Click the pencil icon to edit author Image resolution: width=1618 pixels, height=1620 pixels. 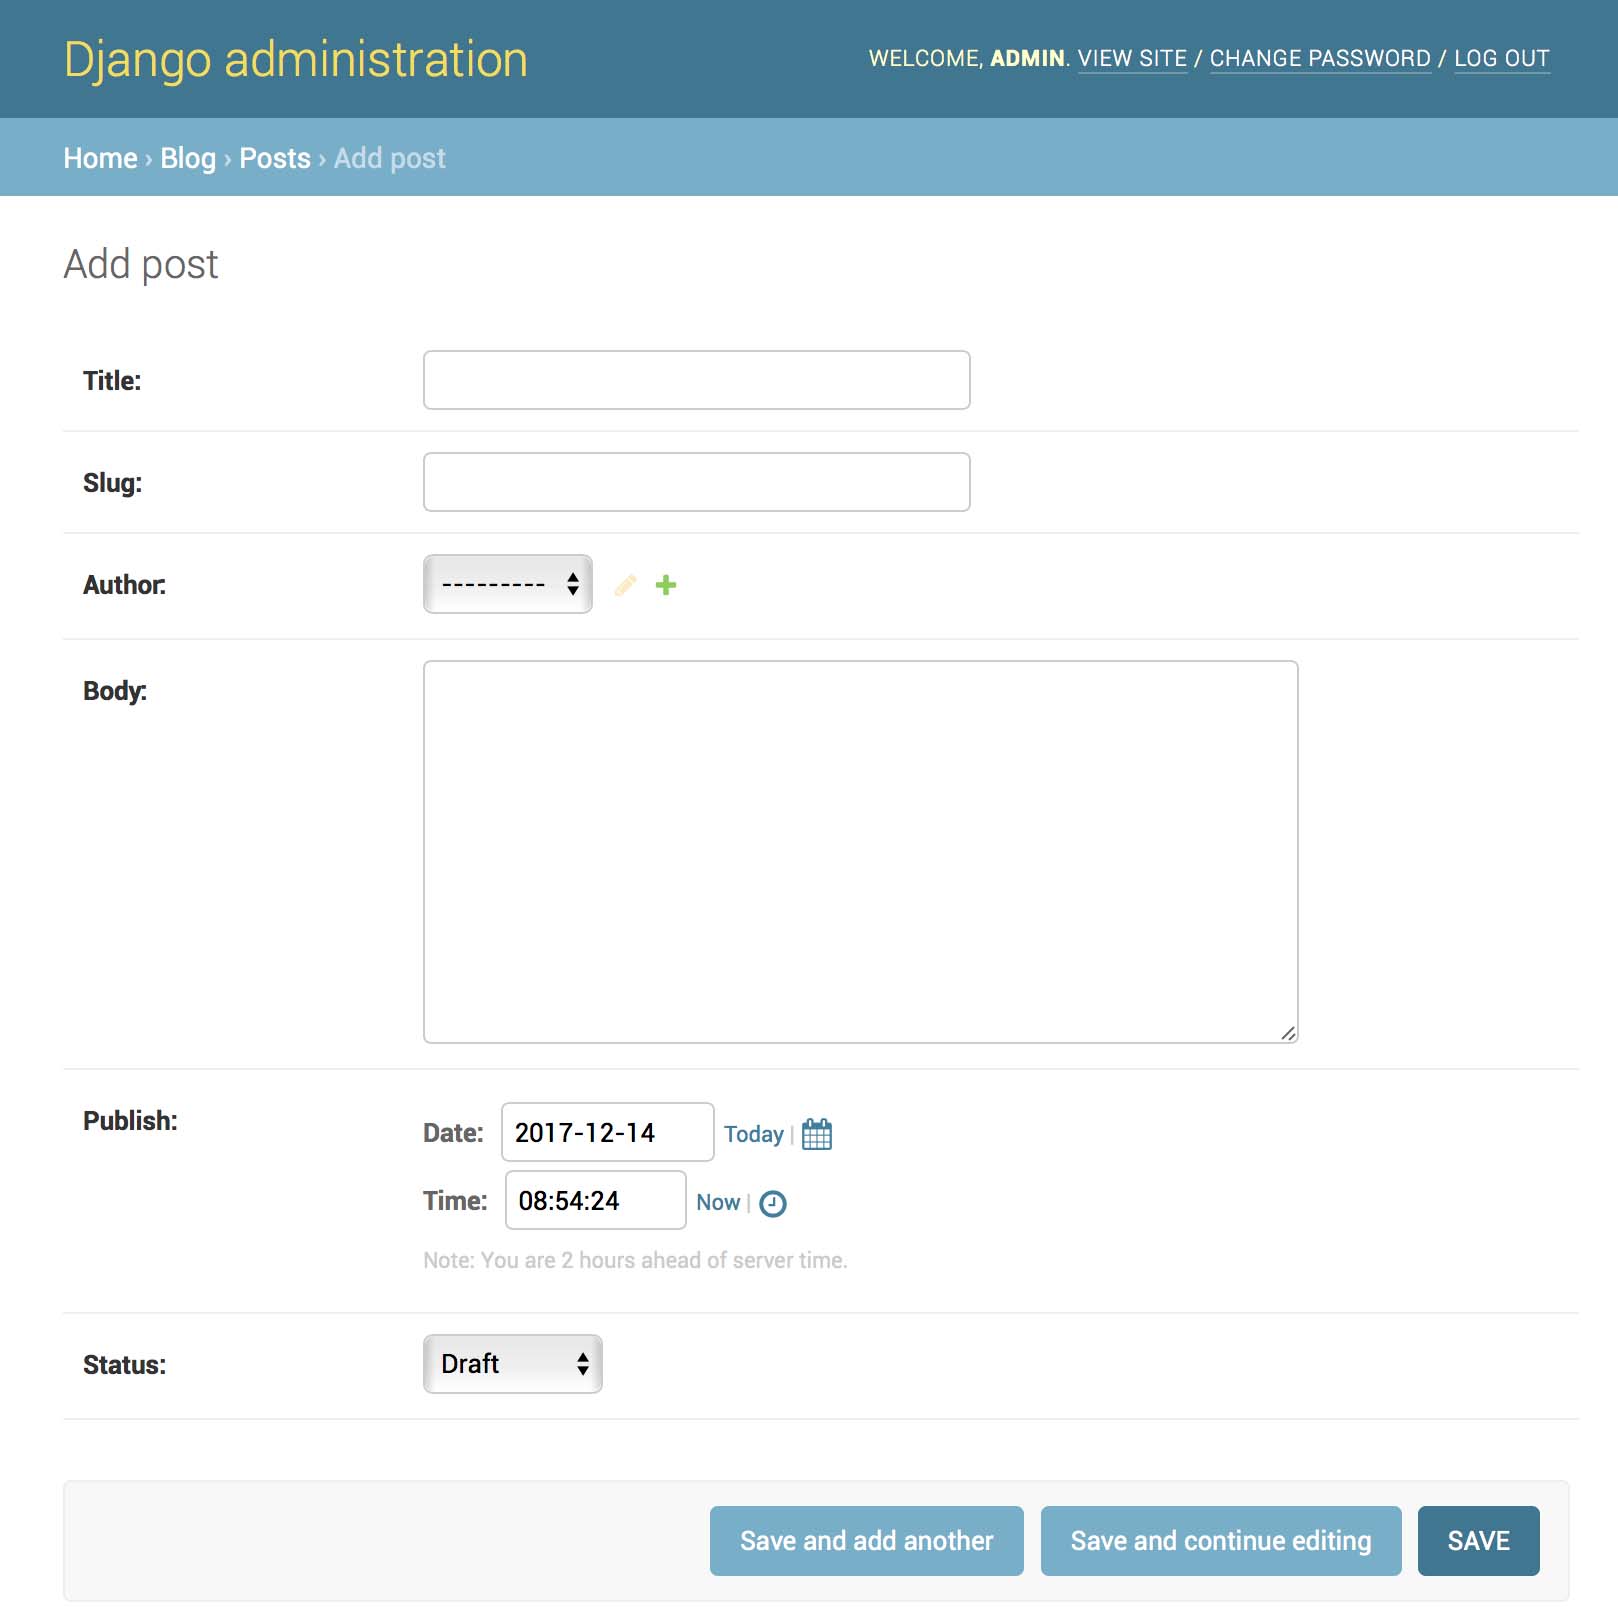coord(625,585)
